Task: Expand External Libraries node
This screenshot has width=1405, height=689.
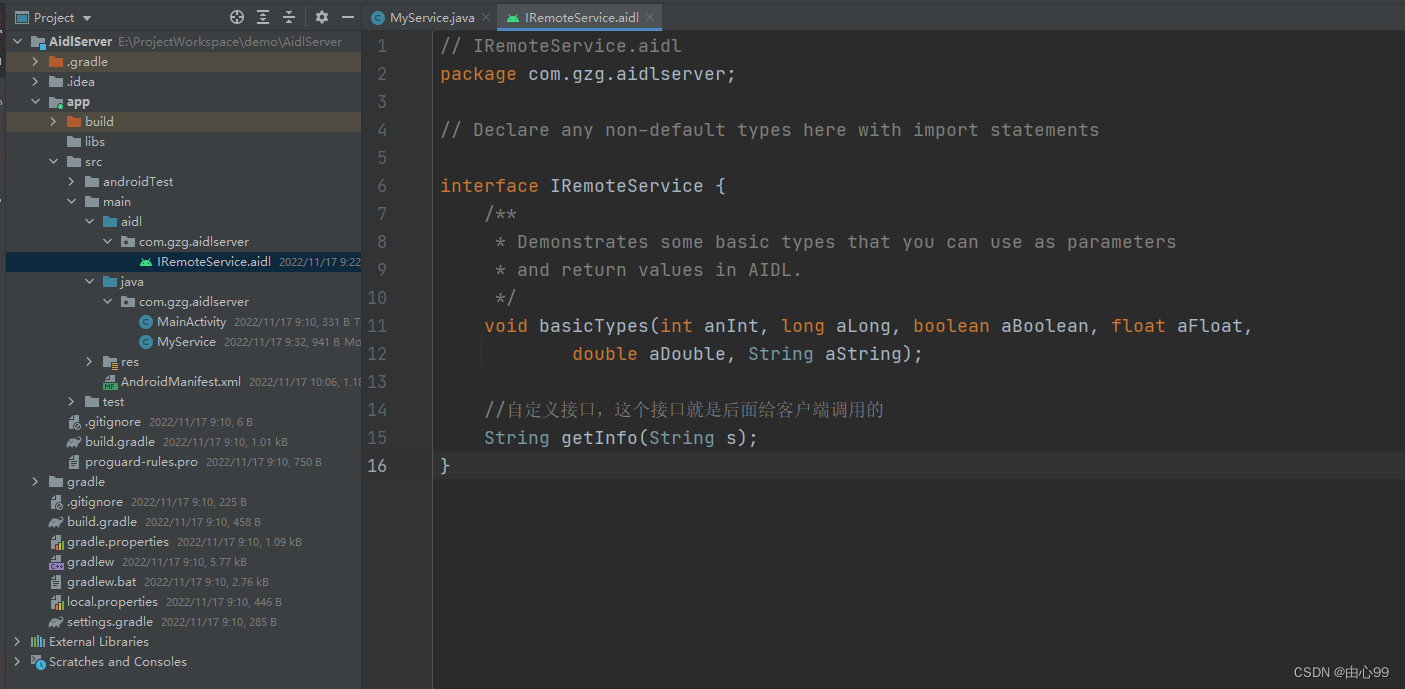Action: tap(18, 642)
